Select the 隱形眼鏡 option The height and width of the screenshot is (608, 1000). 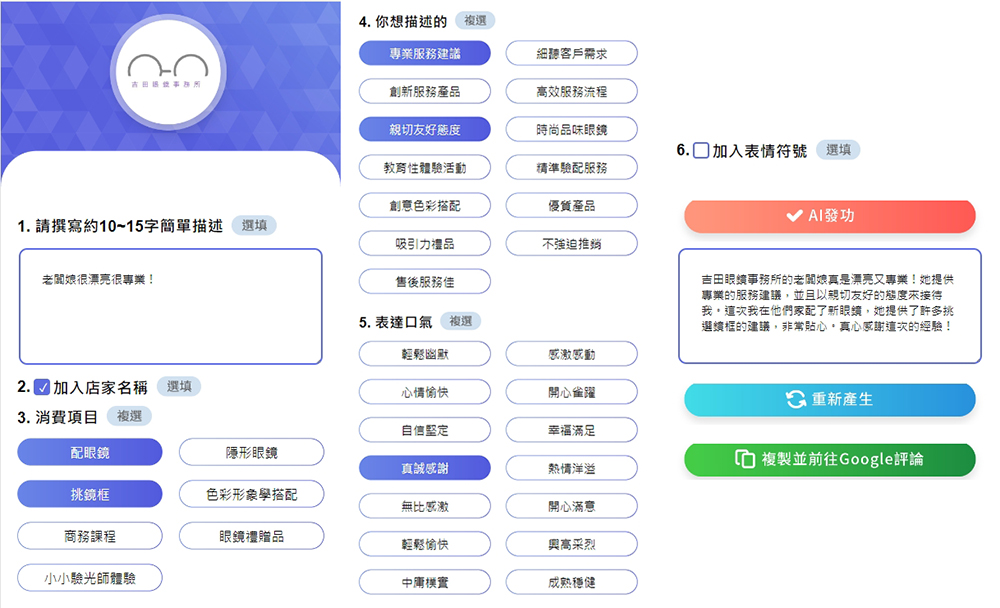coord(252,452)
